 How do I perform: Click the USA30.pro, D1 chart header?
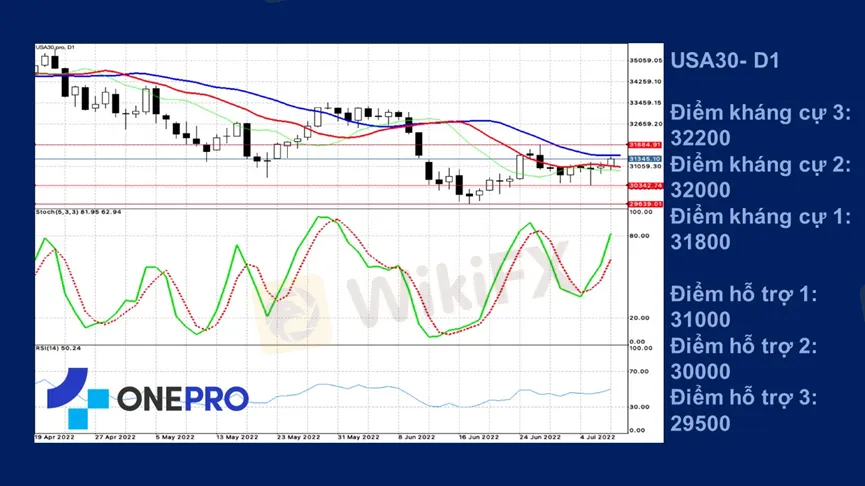click(55, 47)
